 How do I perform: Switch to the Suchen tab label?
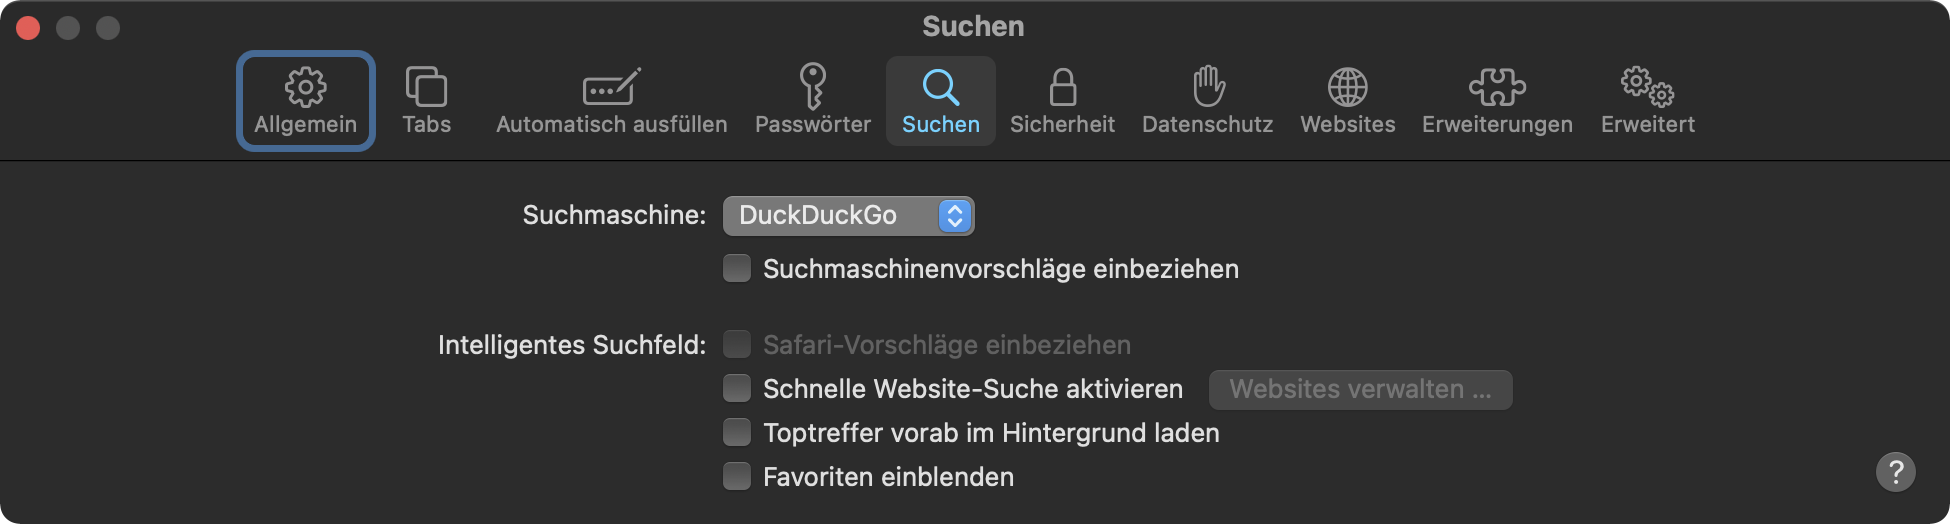click(940, 124)
